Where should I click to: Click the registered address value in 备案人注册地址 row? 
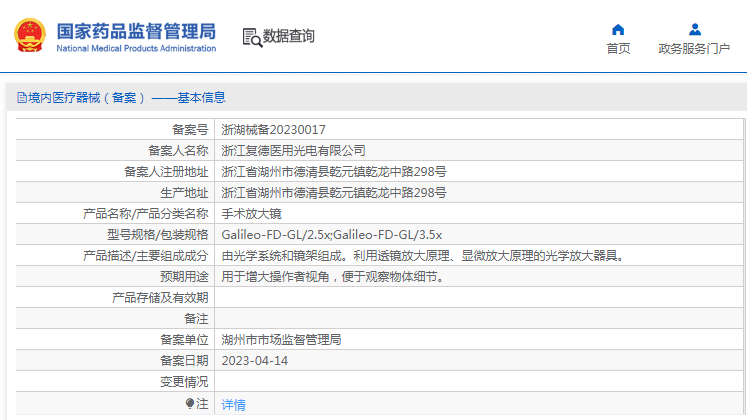[x=334, y=171]
